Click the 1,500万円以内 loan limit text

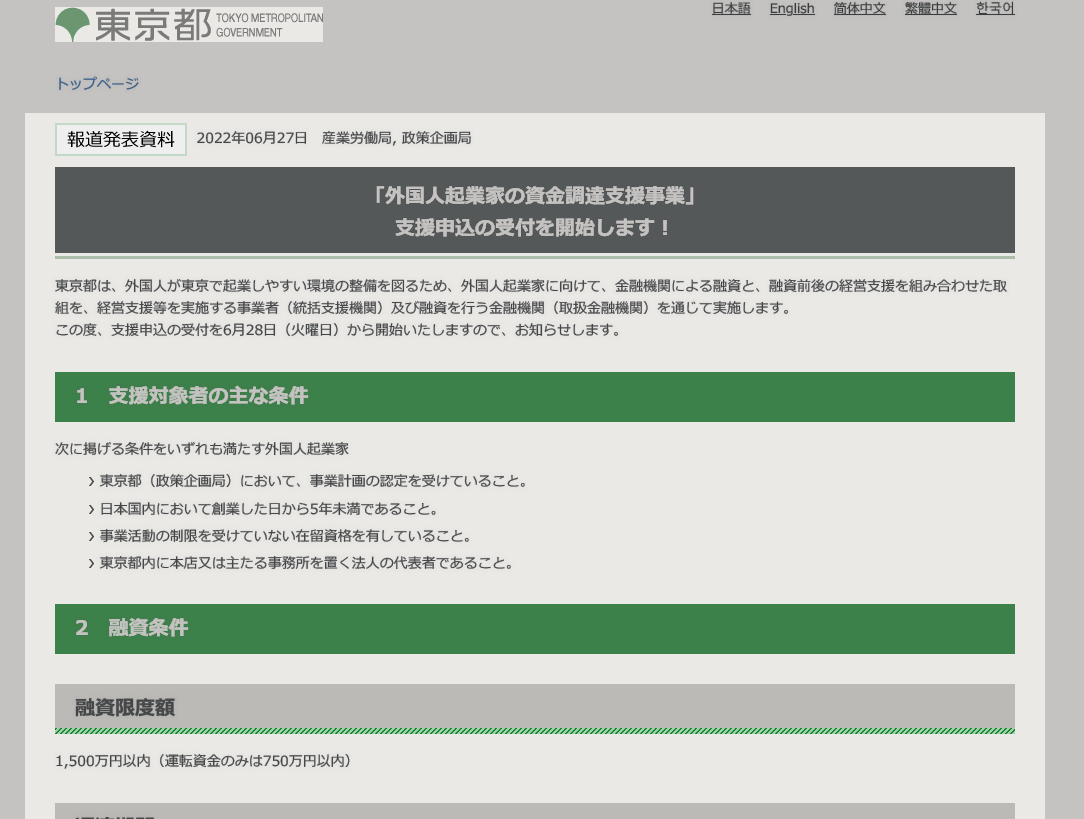pyautogui.click(x=102, y=761)
